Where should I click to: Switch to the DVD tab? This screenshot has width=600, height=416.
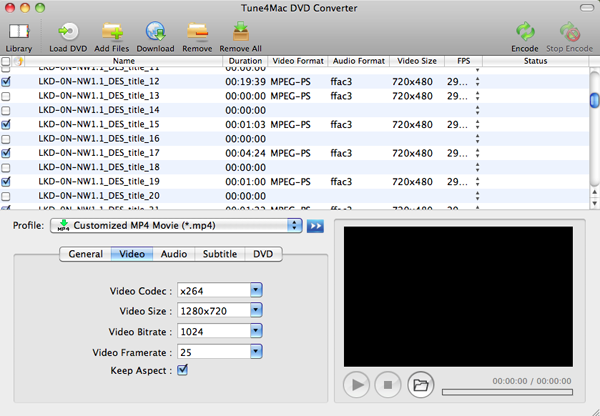click(263, 254)
